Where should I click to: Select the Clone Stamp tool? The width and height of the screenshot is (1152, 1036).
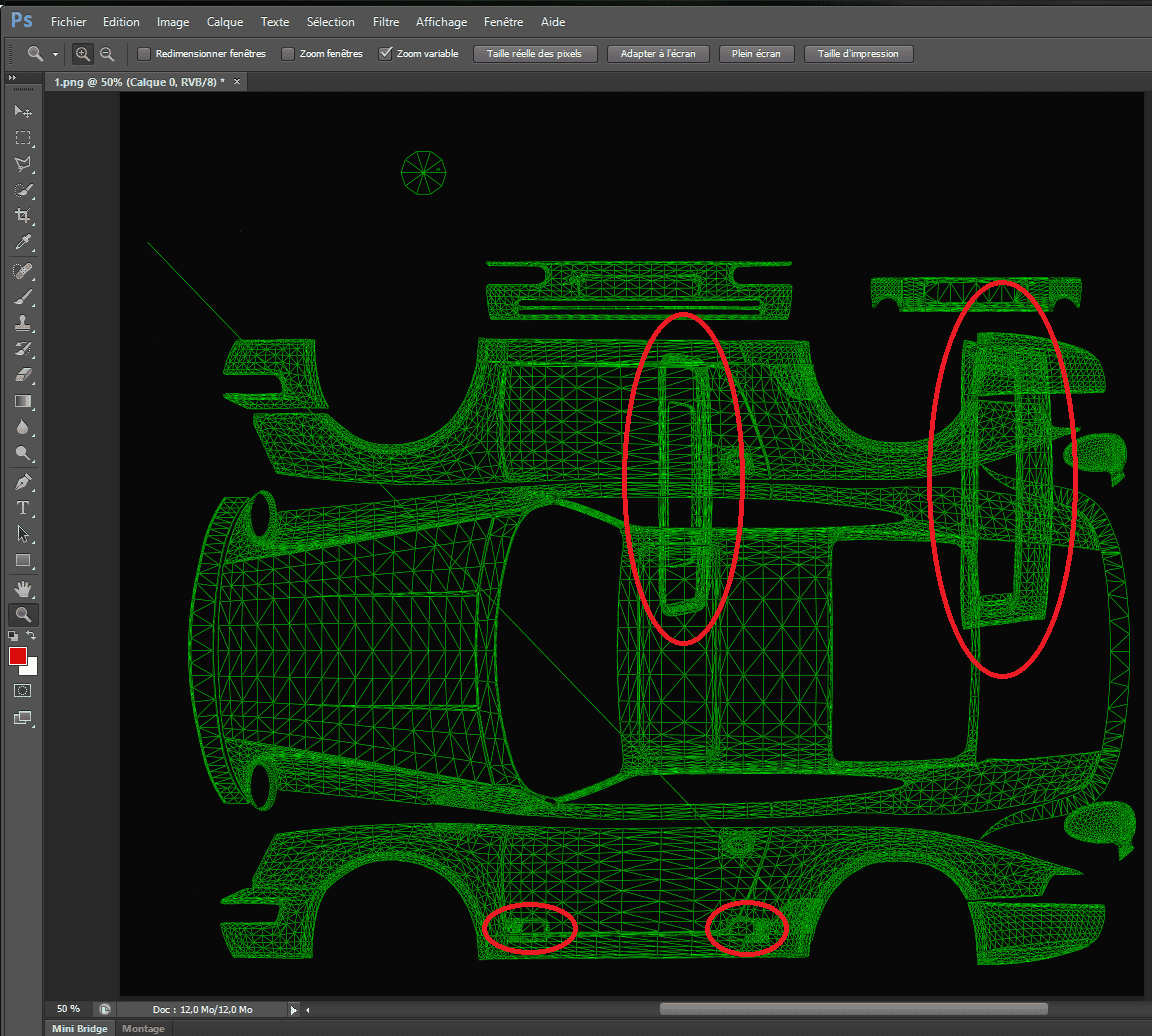[23, 323]
